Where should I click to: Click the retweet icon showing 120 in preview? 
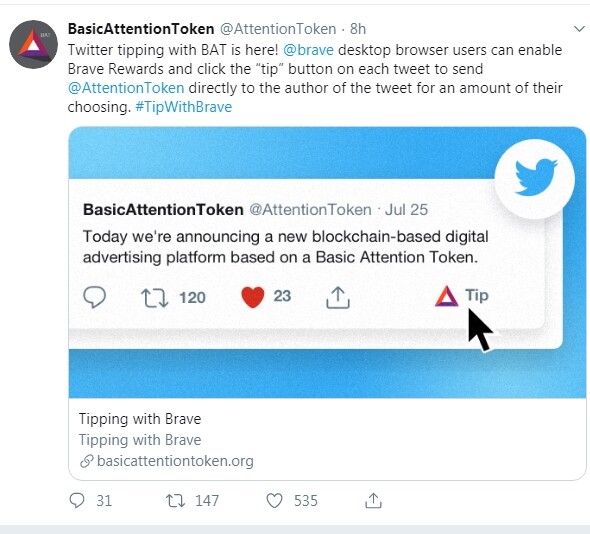tap(155, 298)
